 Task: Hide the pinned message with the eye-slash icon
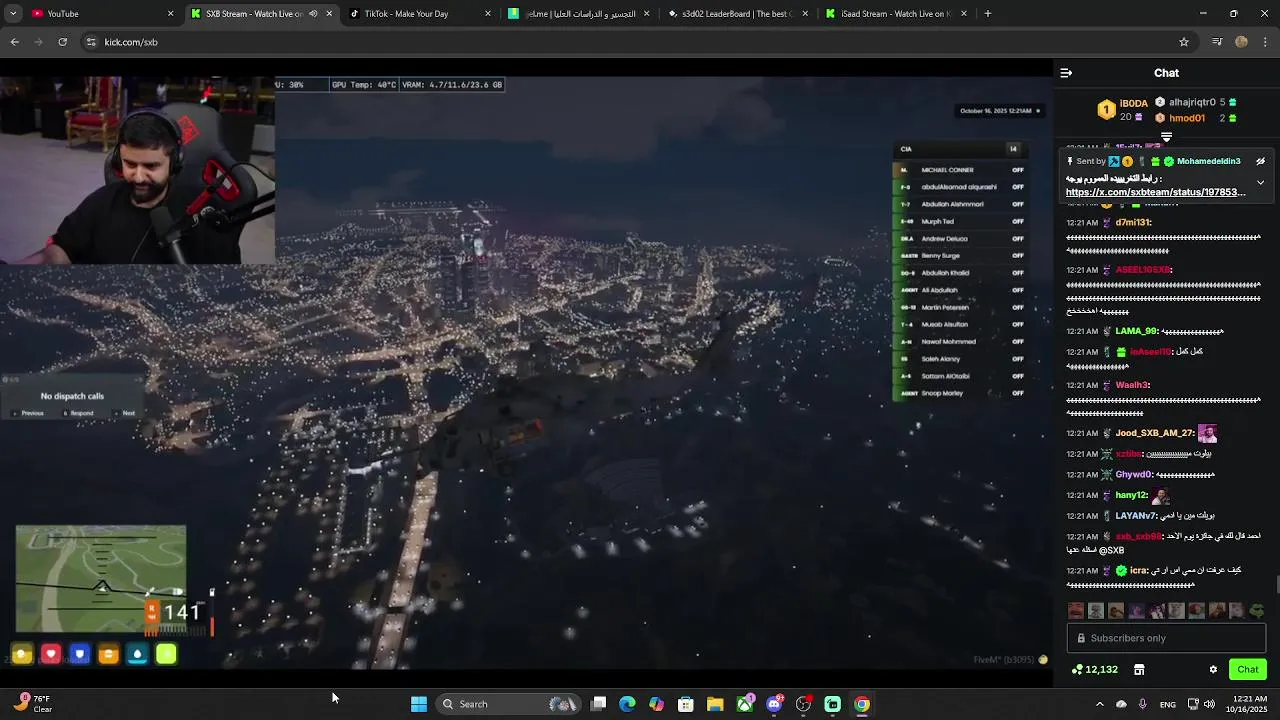coord(1260,161)
